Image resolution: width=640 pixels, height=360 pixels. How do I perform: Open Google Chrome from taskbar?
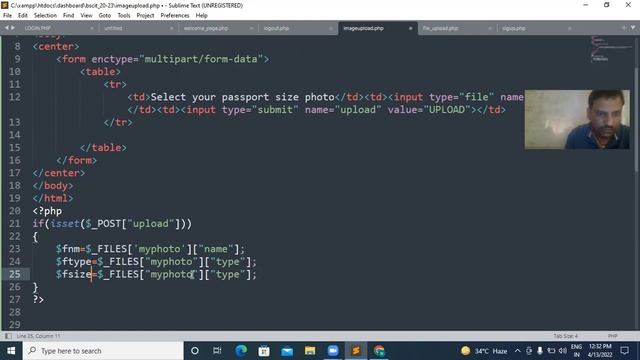[x=379, y=351]
